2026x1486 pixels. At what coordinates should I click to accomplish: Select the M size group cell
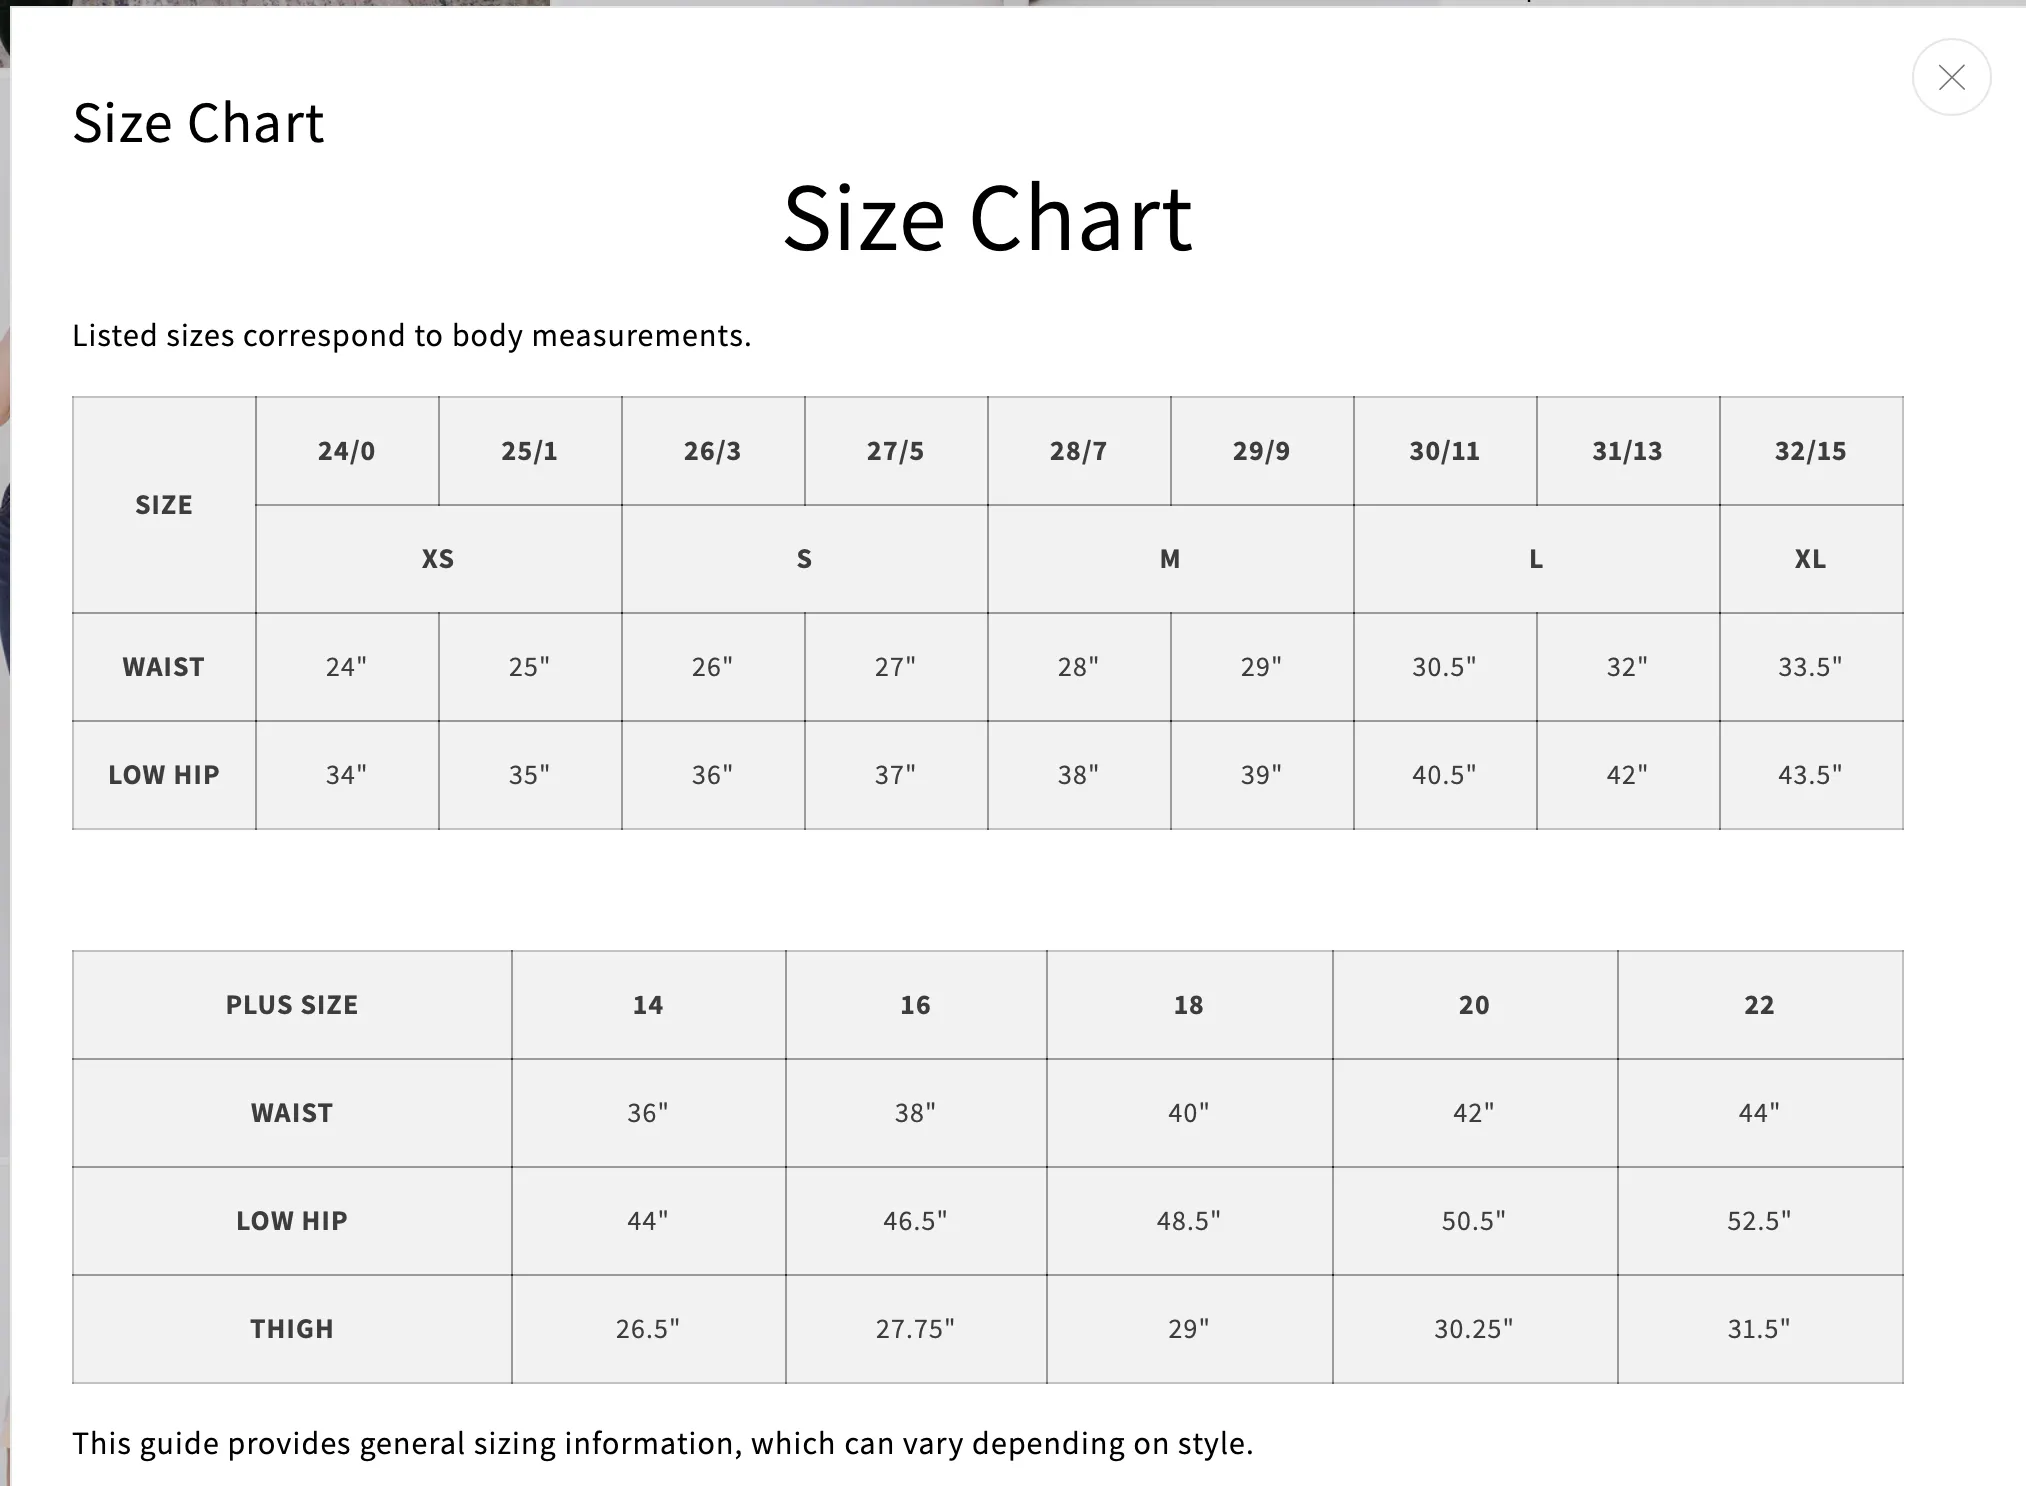click(1170, 559)
